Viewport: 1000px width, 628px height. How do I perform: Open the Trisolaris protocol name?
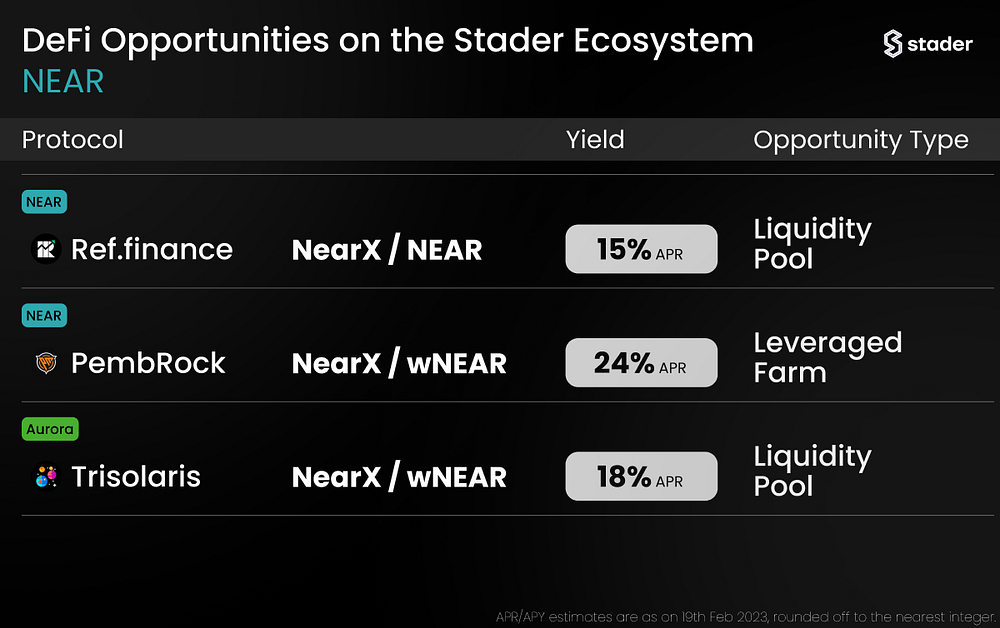tap(136, 476)
